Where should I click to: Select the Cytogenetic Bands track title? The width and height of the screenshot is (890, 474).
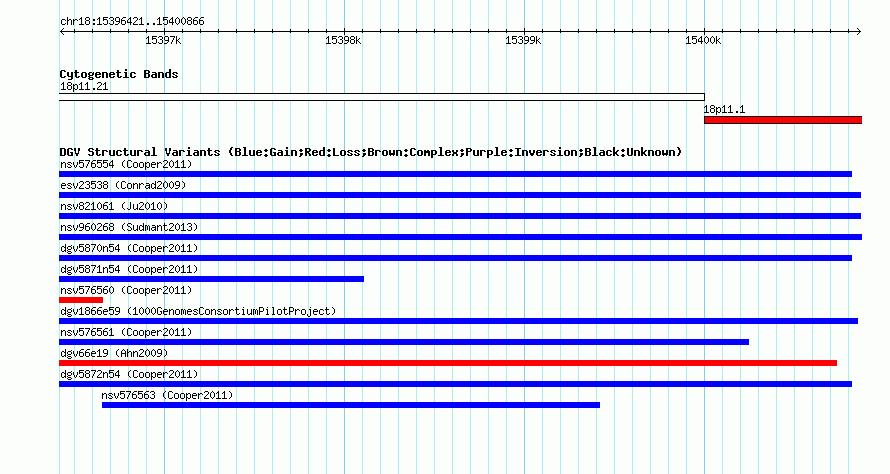(x=119, y=74)
